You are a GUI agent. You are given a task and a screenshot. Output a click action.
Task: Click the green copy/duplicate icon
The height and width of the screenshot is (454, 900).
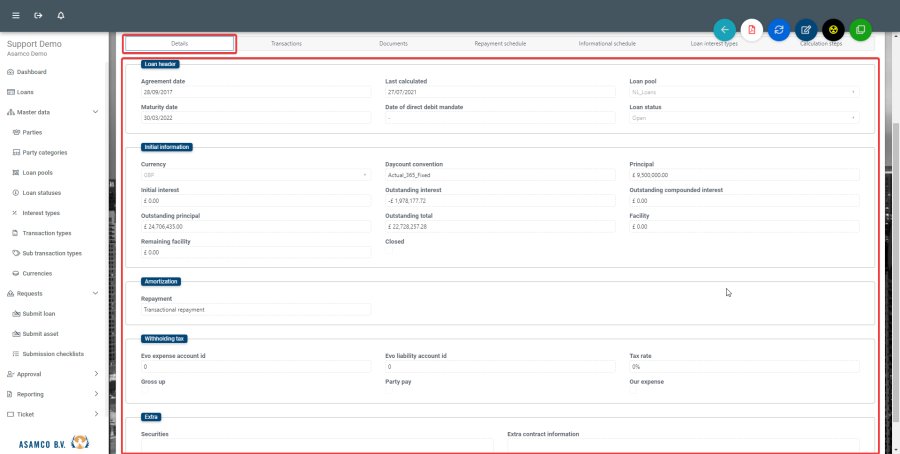tap(860, 30)
